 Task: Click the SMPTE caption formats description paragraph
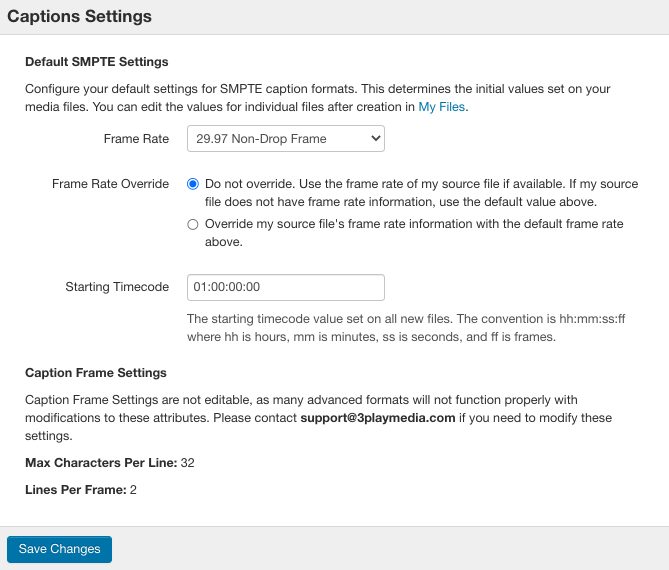(317, 98)
